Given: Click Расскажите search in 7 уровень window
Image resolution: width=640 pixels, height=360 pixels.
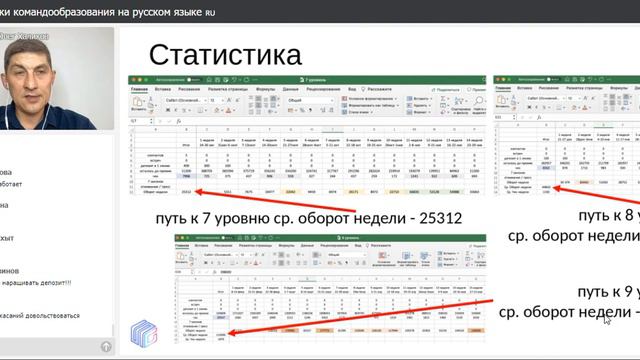Looking at the screenshot, I should click(x=376, y=89).
